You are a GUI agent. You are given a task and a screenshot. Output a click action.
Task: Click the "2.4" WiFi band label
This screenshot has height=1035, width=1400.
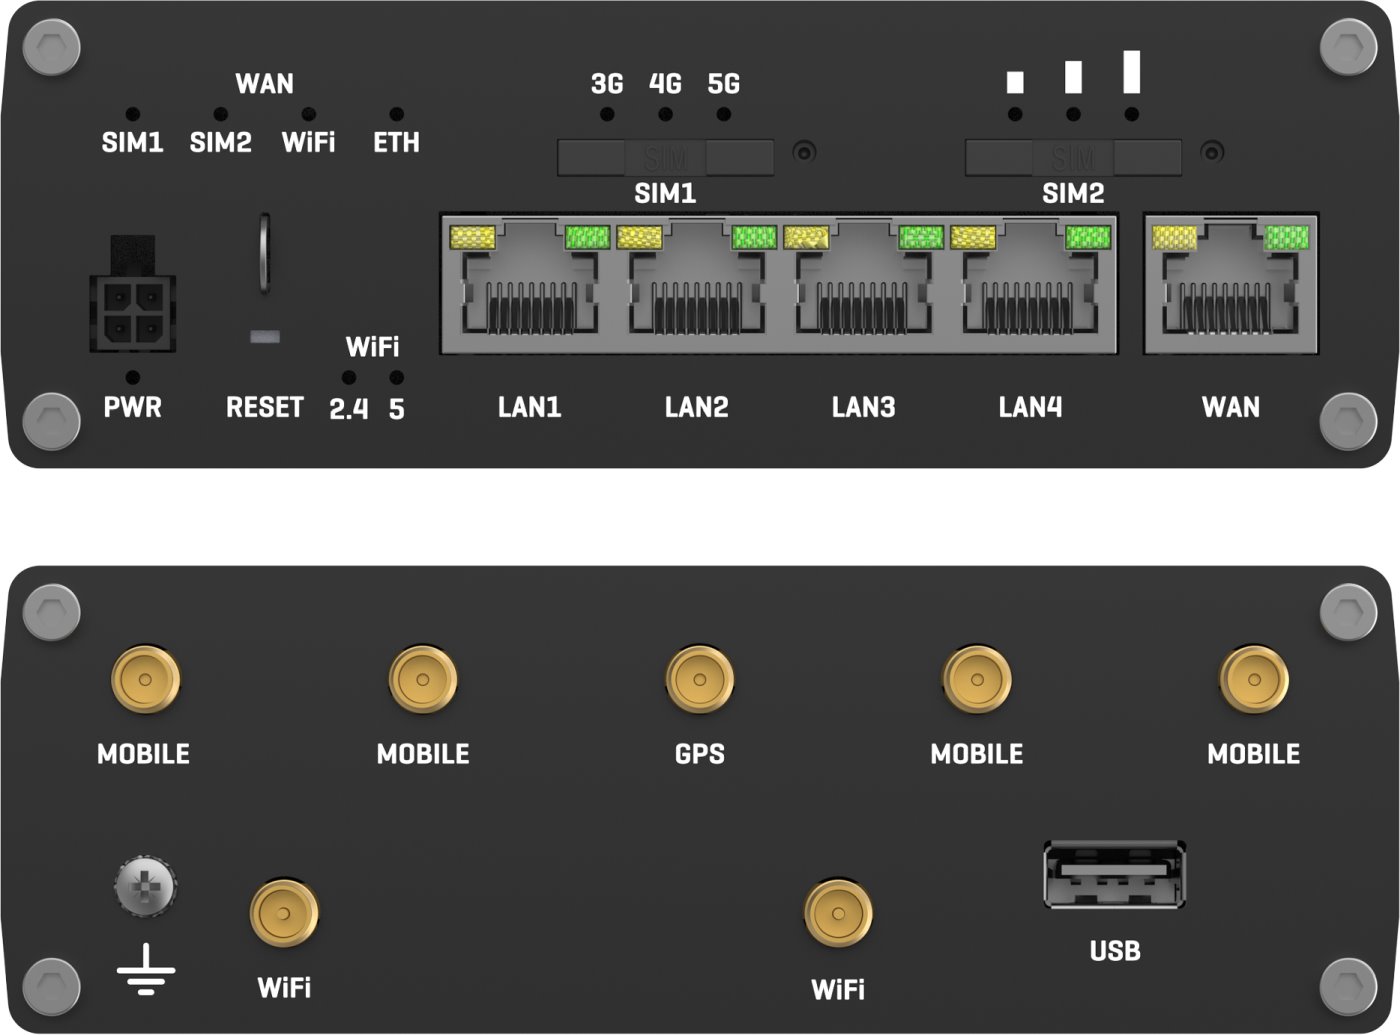point(349,409)
